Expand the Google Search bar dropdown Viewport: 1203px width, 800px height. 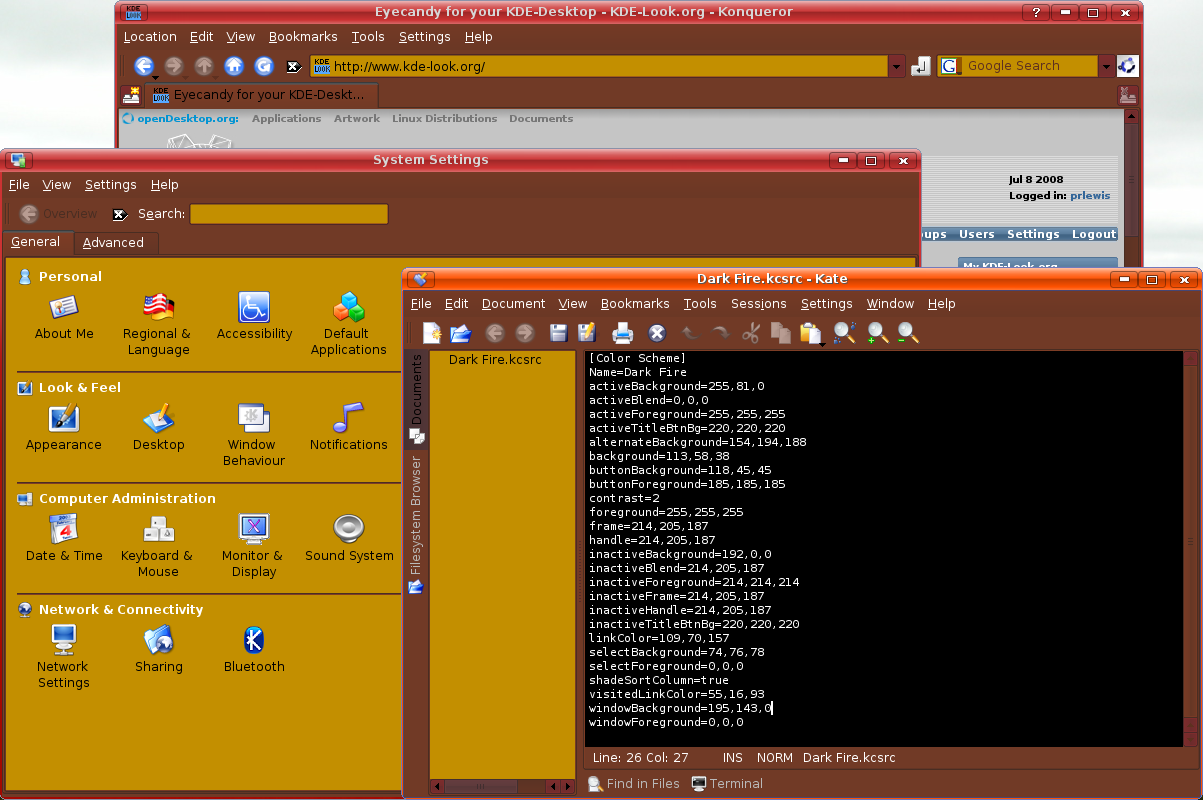pos(1106,66)
